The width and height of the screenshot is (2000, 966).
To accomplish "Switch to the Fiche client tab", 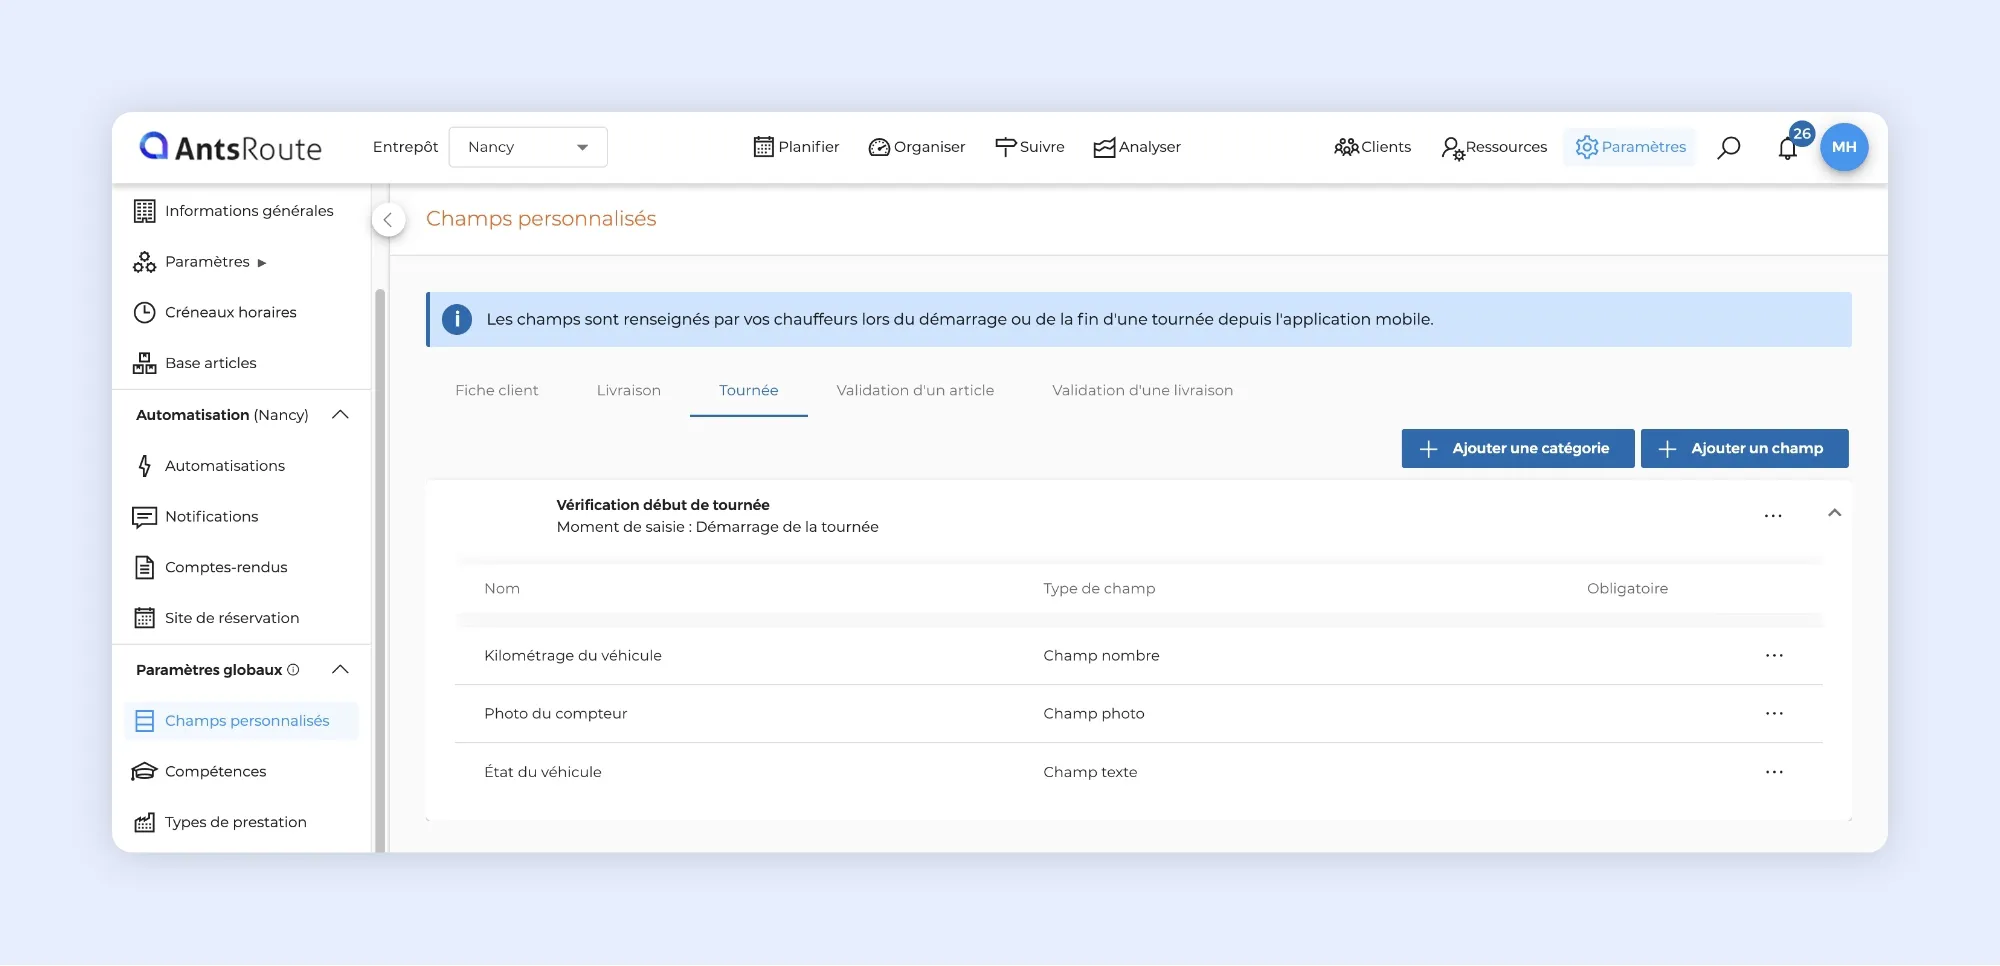I will [497, 391].
